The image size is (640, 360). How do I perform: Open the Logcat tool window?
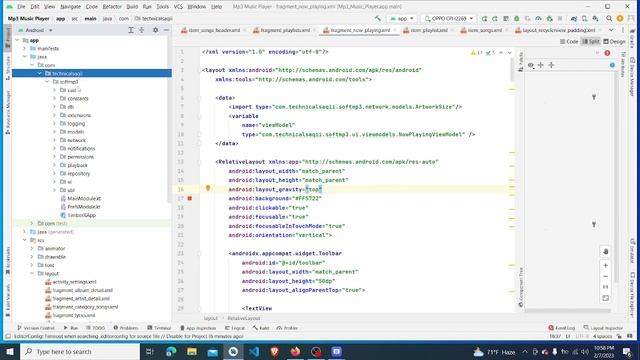235,328
